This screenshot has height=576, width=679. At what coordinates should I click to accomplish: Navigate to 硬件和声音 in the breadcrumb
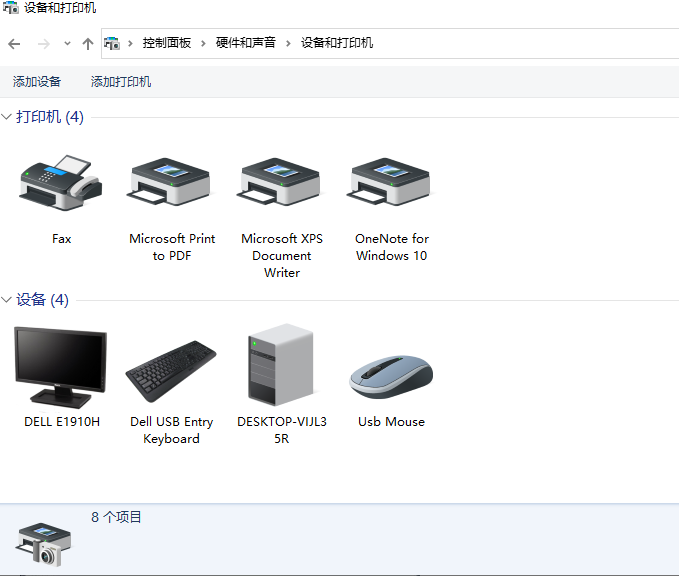click(x=246, y=43)
